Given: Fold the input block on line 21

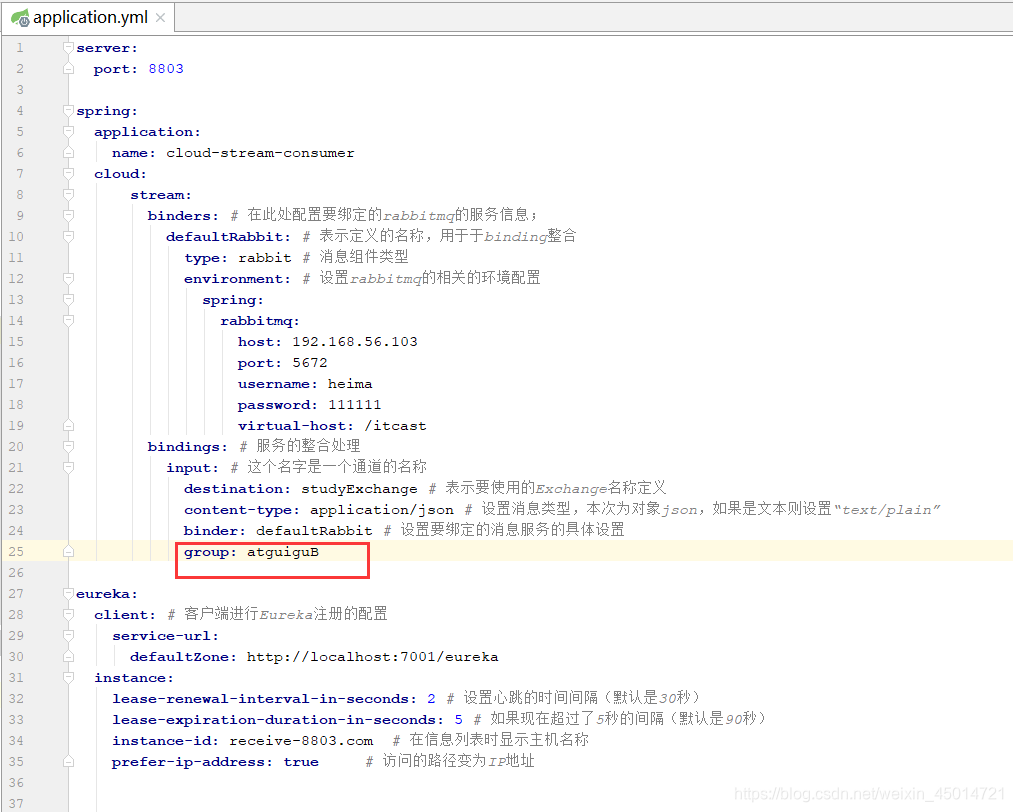Looking at the screenshot, I should pos(68,467).
